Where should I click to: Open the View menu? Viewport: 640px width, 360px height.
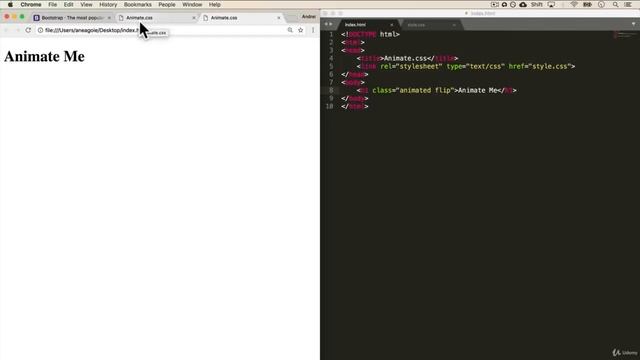point(86,4)
